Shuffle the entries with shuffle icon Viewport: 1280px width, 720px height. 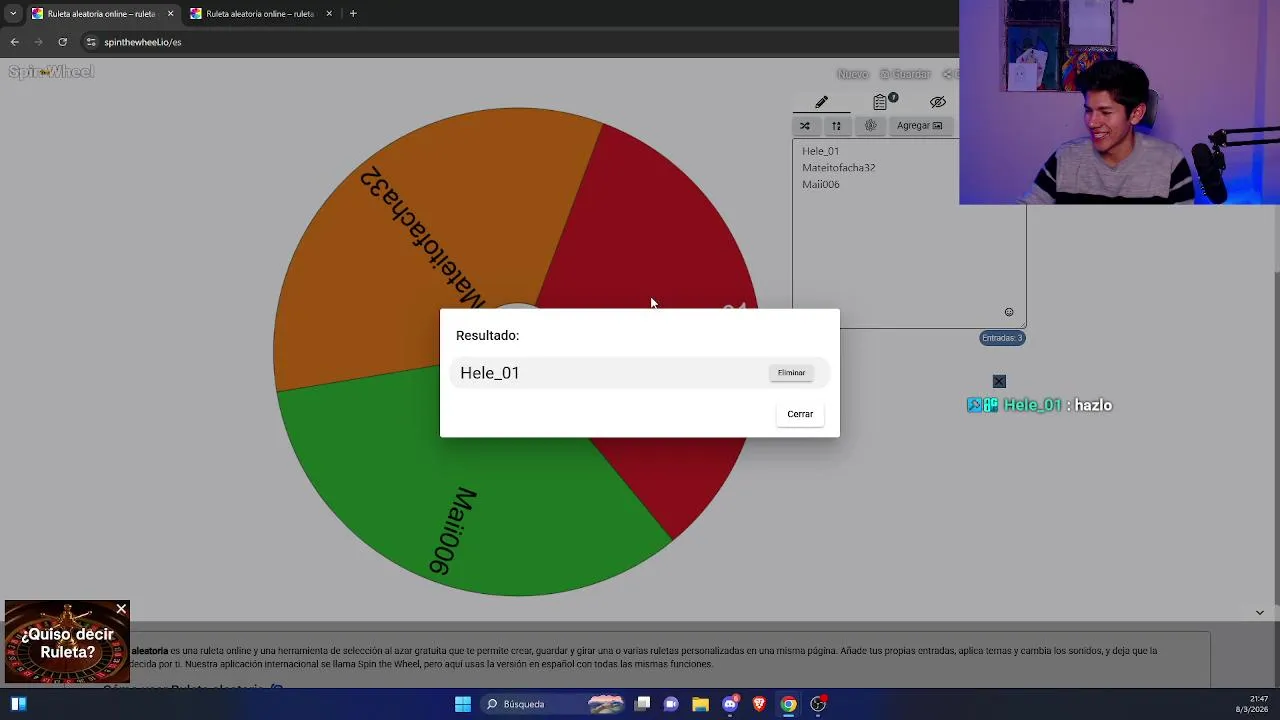point(805,126)
